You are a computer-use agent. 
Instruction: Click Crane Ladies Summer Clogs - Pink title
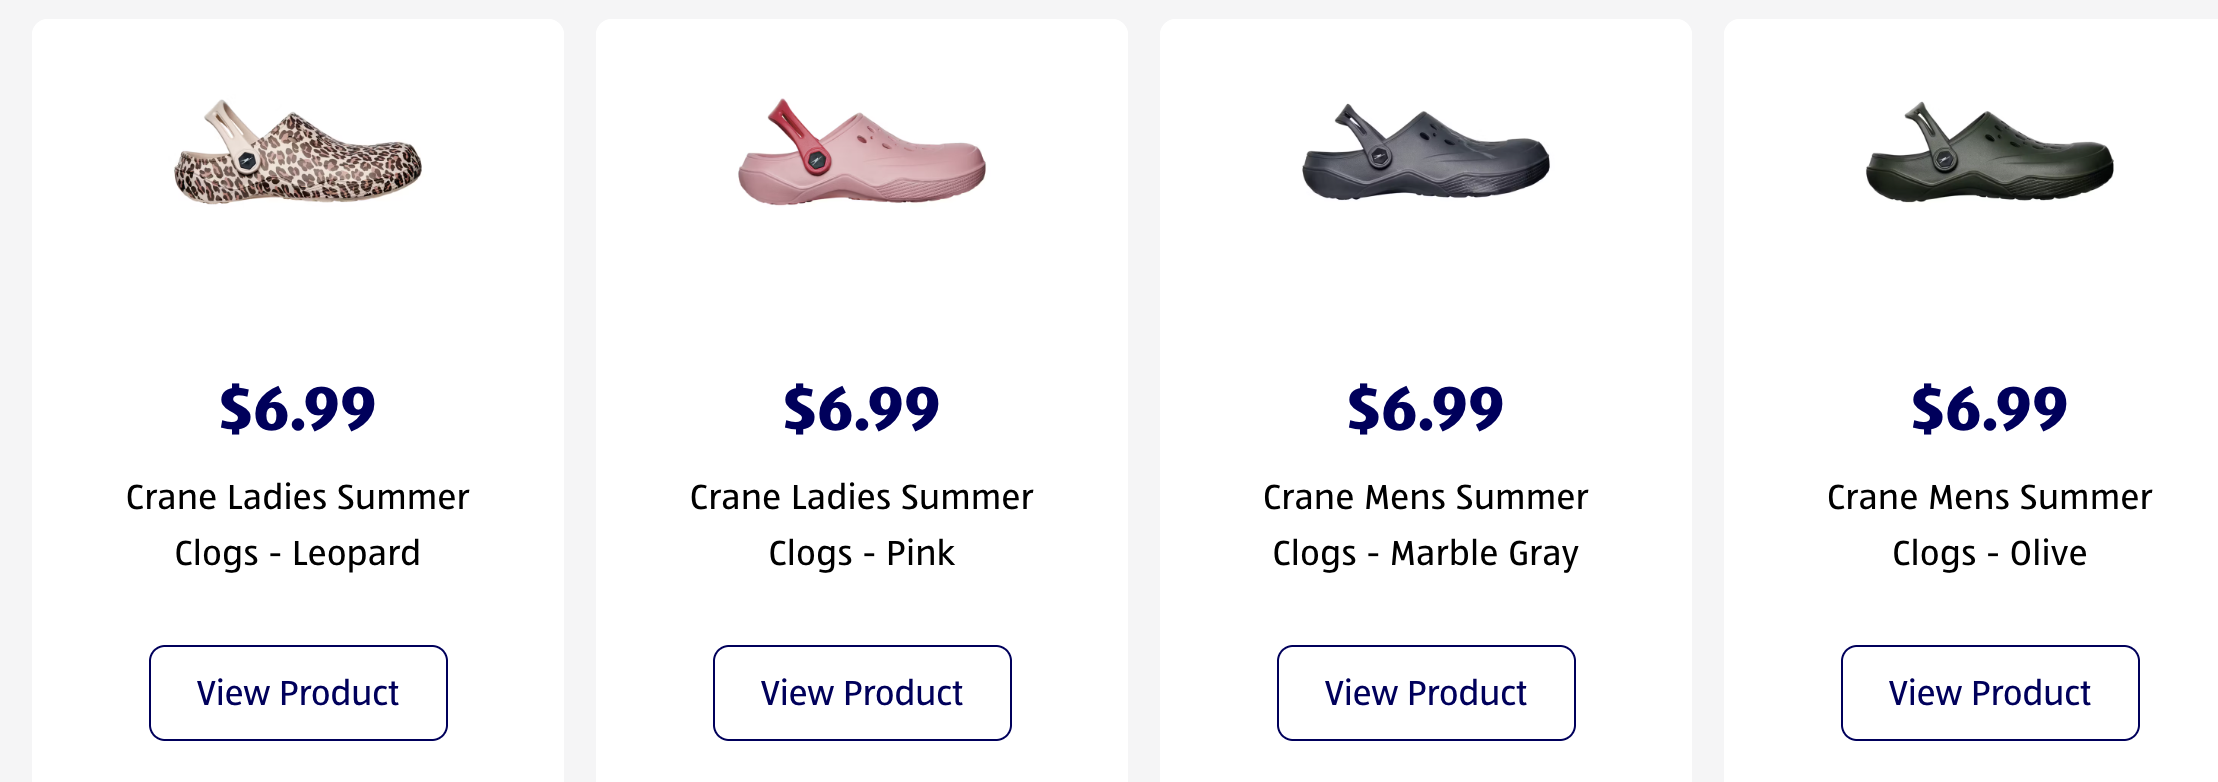(862, 525)
